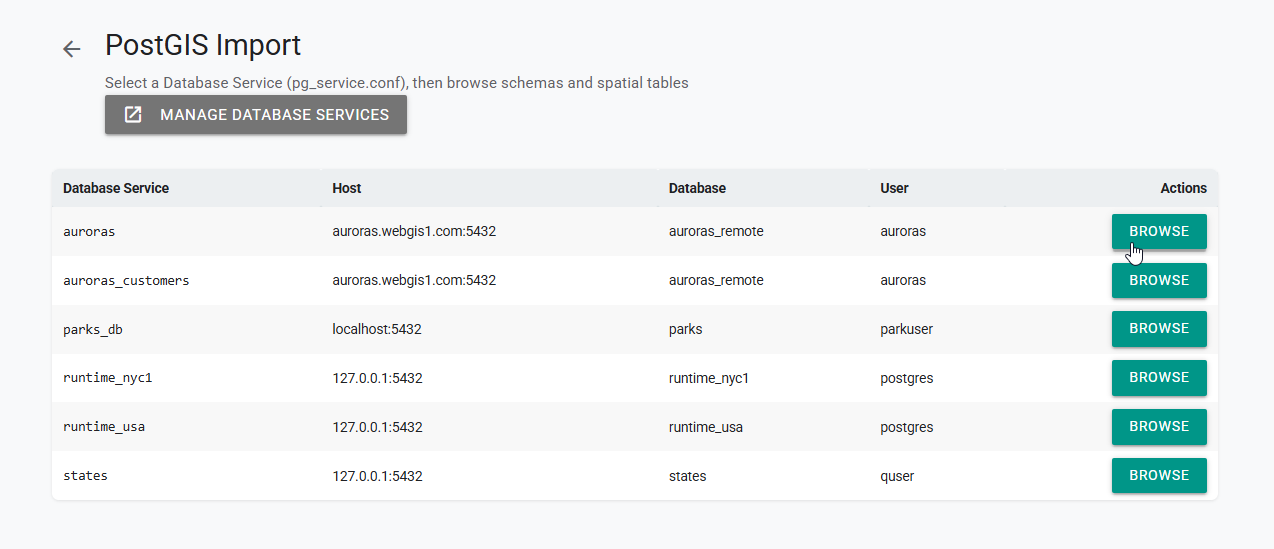The height and width of the screenshot is (549, 1274).
Task: Select the PostGIS Import page title
Action: point(203,46)
